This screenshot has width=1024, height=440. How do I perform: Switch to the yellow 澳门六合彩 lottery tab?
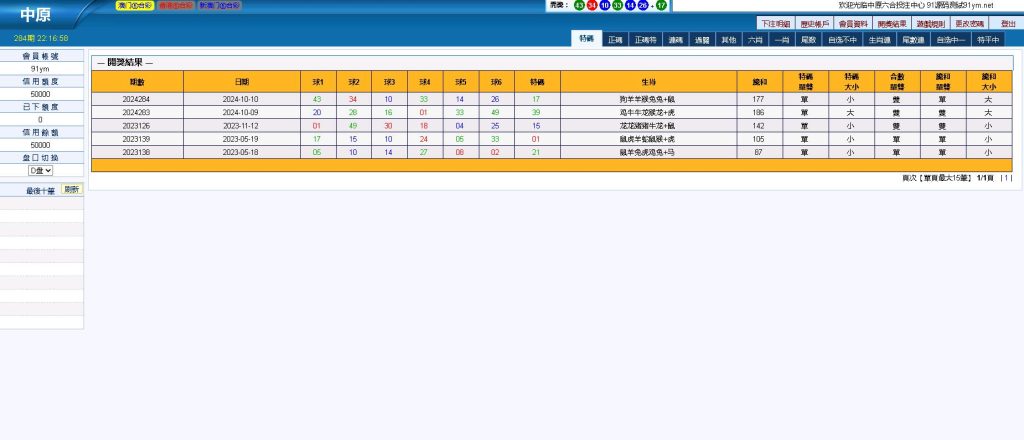tap(134, 6)
